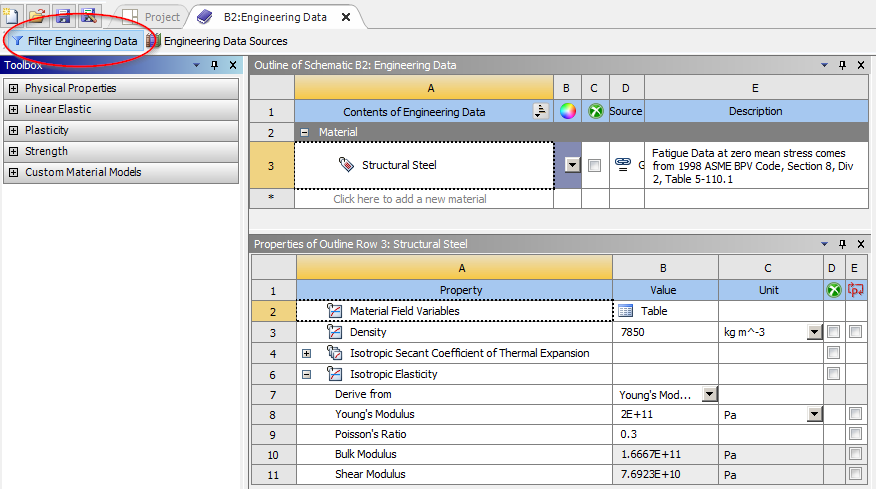Expand Isotropic Secant Coefficient of Thermal Expansion

pyautogui.click(x=307, y=353)
